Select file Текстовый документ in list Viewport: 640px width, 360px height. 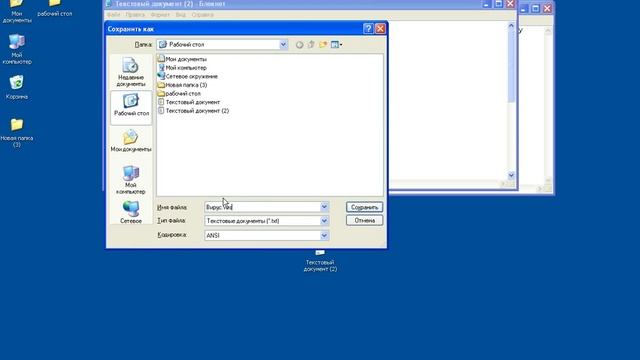click(189, 102)
